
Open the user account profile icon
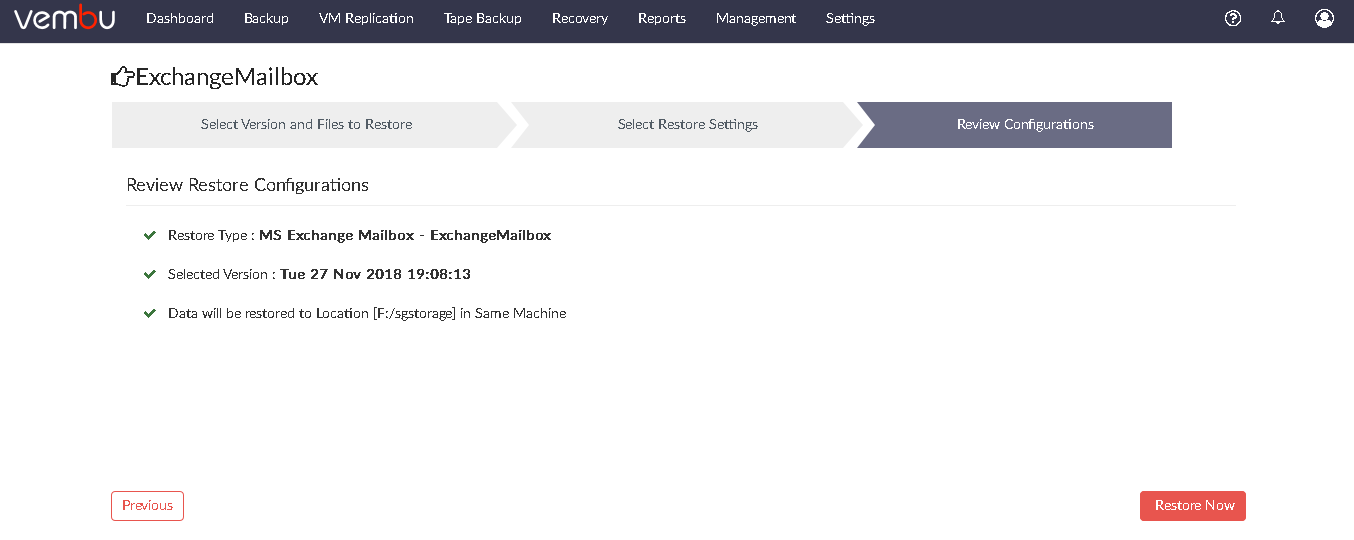point(1324,18)
